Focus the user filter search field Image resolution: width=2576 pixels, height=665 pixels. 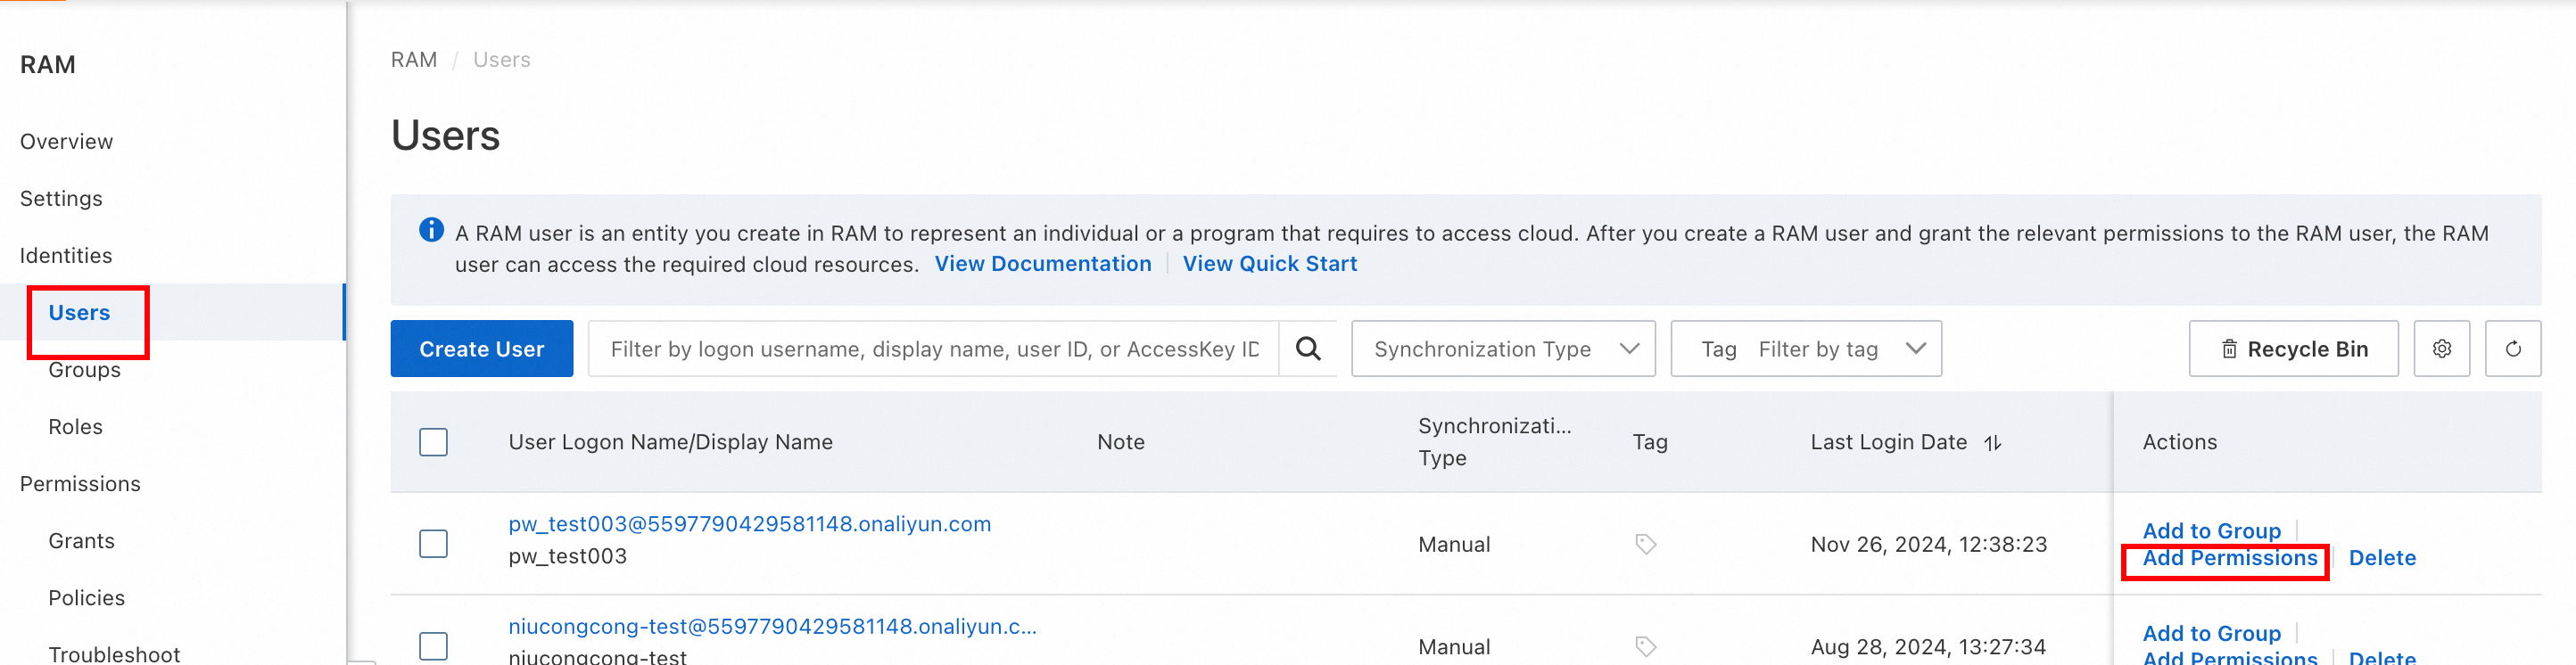[933, 349]
